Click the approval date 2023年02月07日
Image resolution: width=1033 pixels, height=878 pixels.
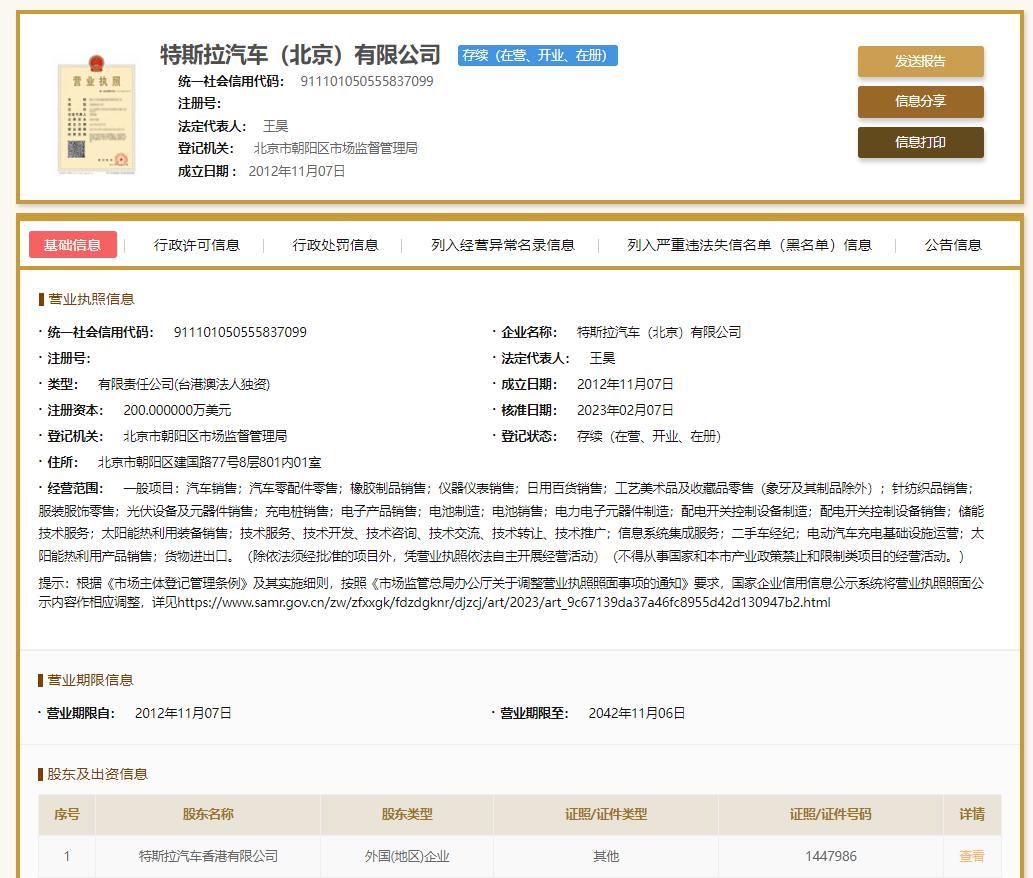625,410
